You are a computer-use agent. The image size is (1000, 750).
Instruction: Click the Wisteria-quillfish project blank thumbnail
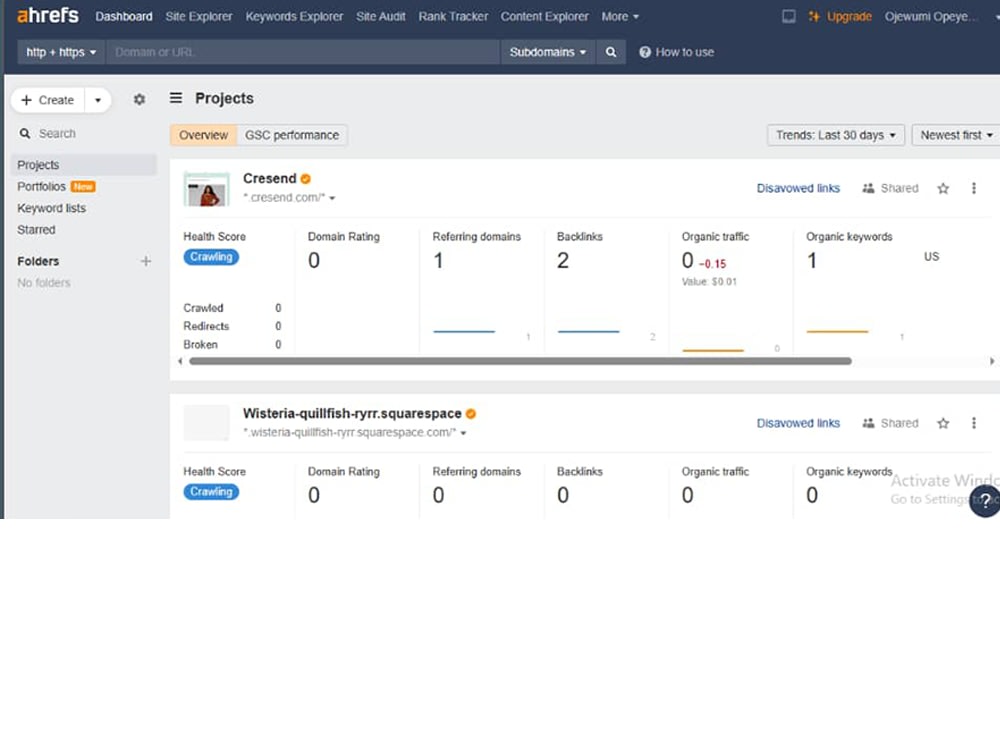(207, 423)
